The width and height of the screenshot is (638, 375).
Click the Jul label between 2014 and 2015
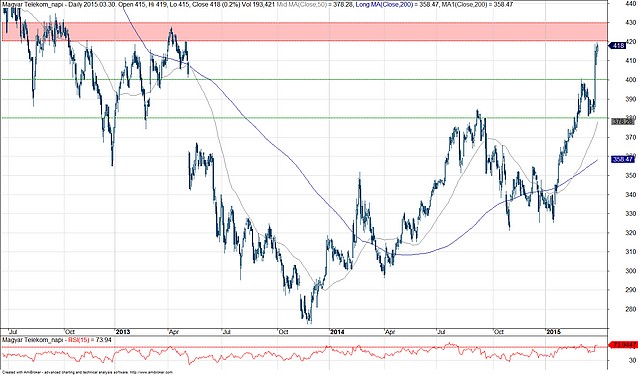pyautogui.click(x=442, y=331)
